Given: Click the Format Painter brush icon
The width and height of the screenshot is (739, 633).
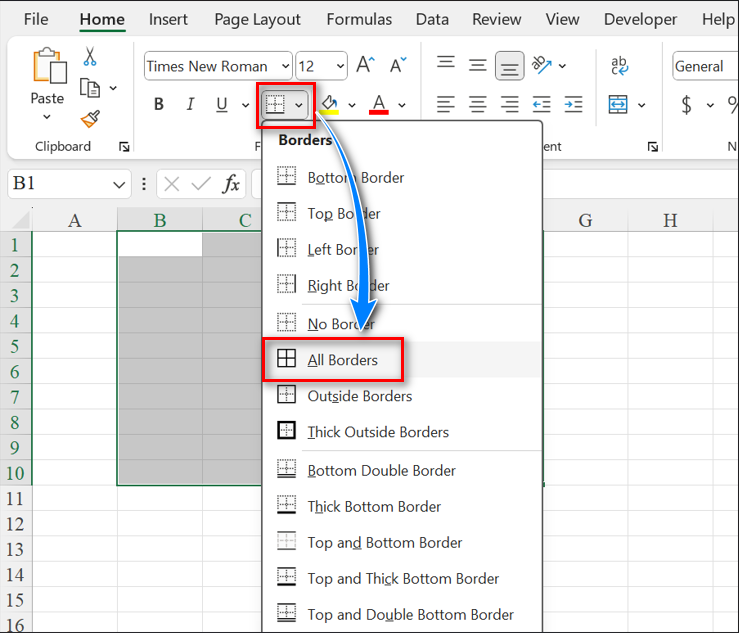Looking at the screenshot, I should tap(90, 119).
